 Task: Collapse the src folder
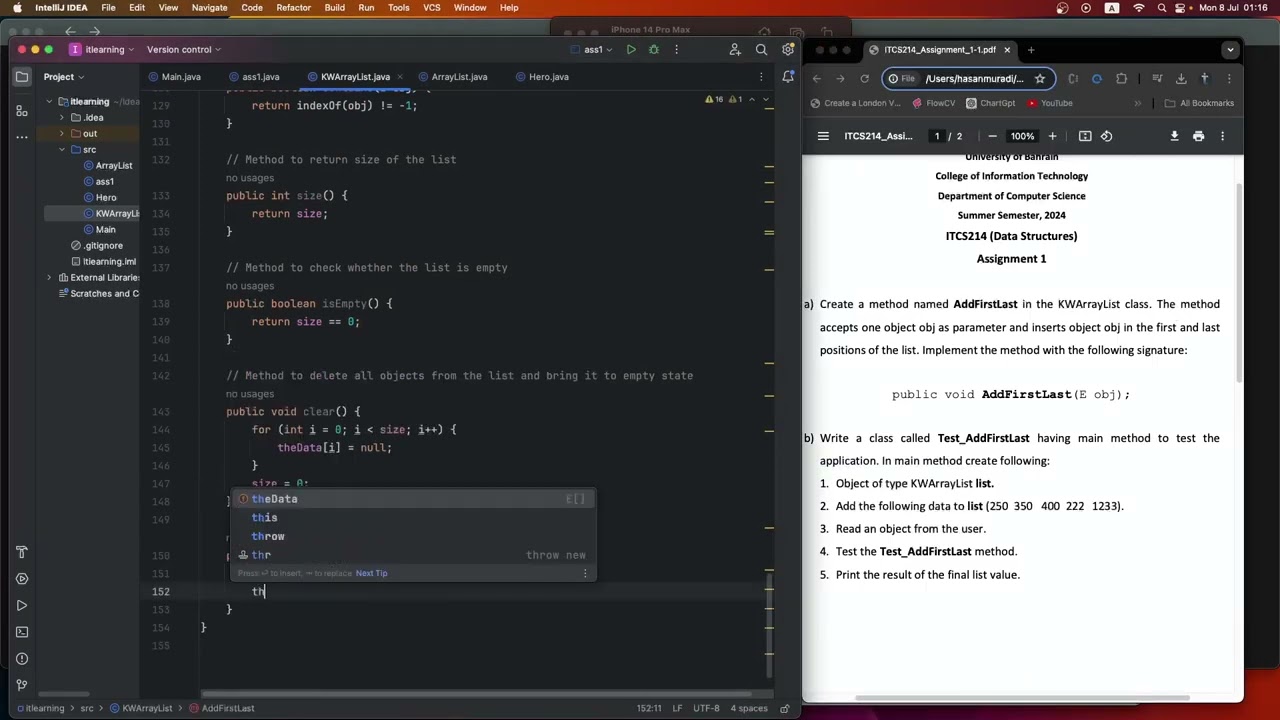point(62,150)
